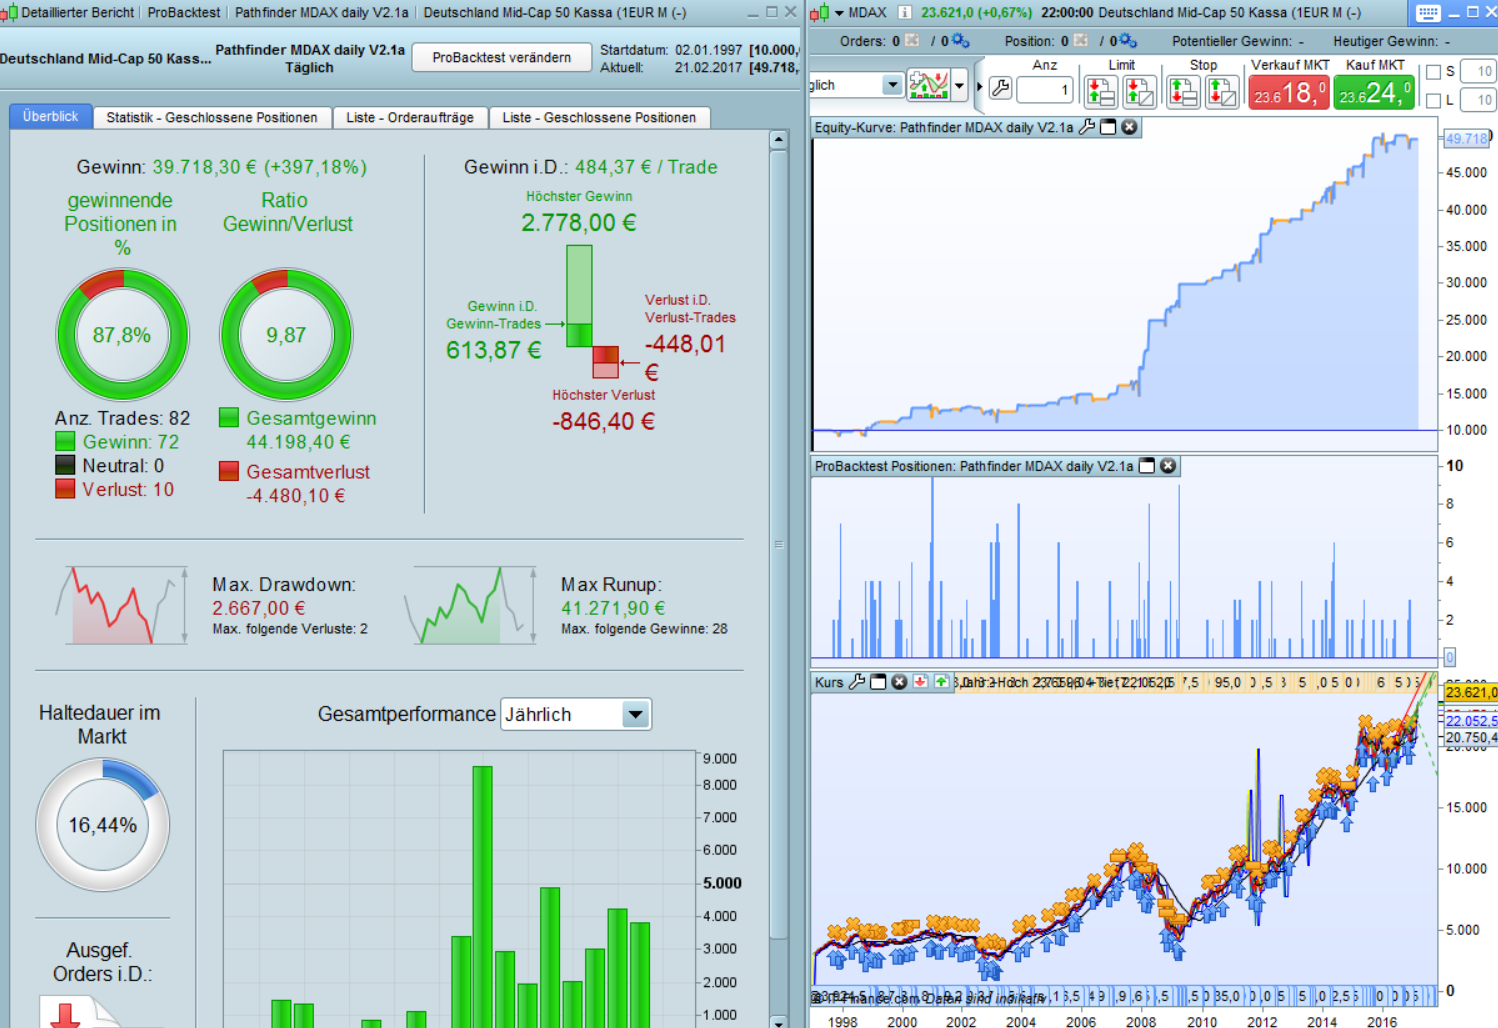Click the red download arrow under Ausgef. Orders
Viewport: 1498px width, 1028px height.
66,1016
